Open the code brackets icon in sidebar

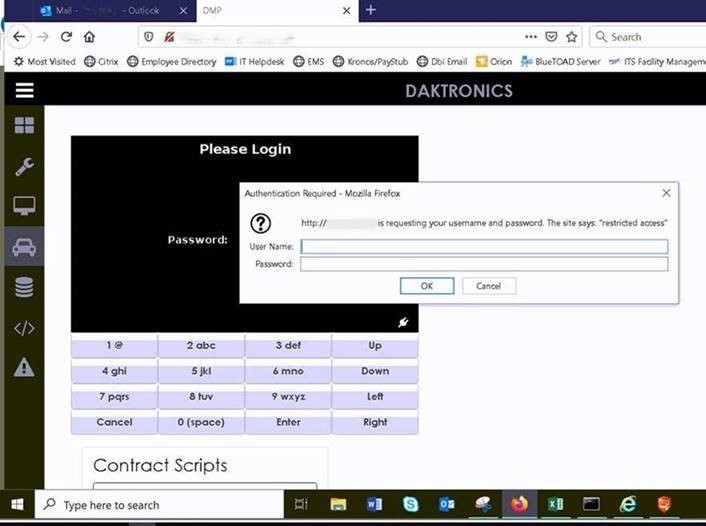pos(24,328)
